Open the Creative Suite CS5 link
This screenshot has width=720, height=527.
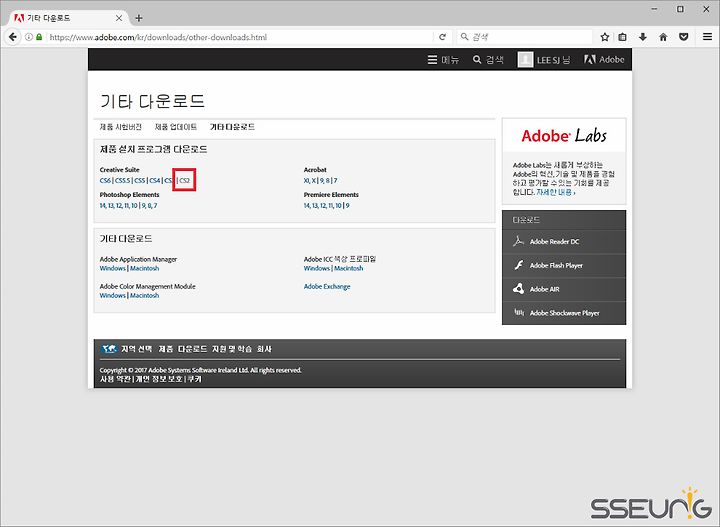[139, 180]
